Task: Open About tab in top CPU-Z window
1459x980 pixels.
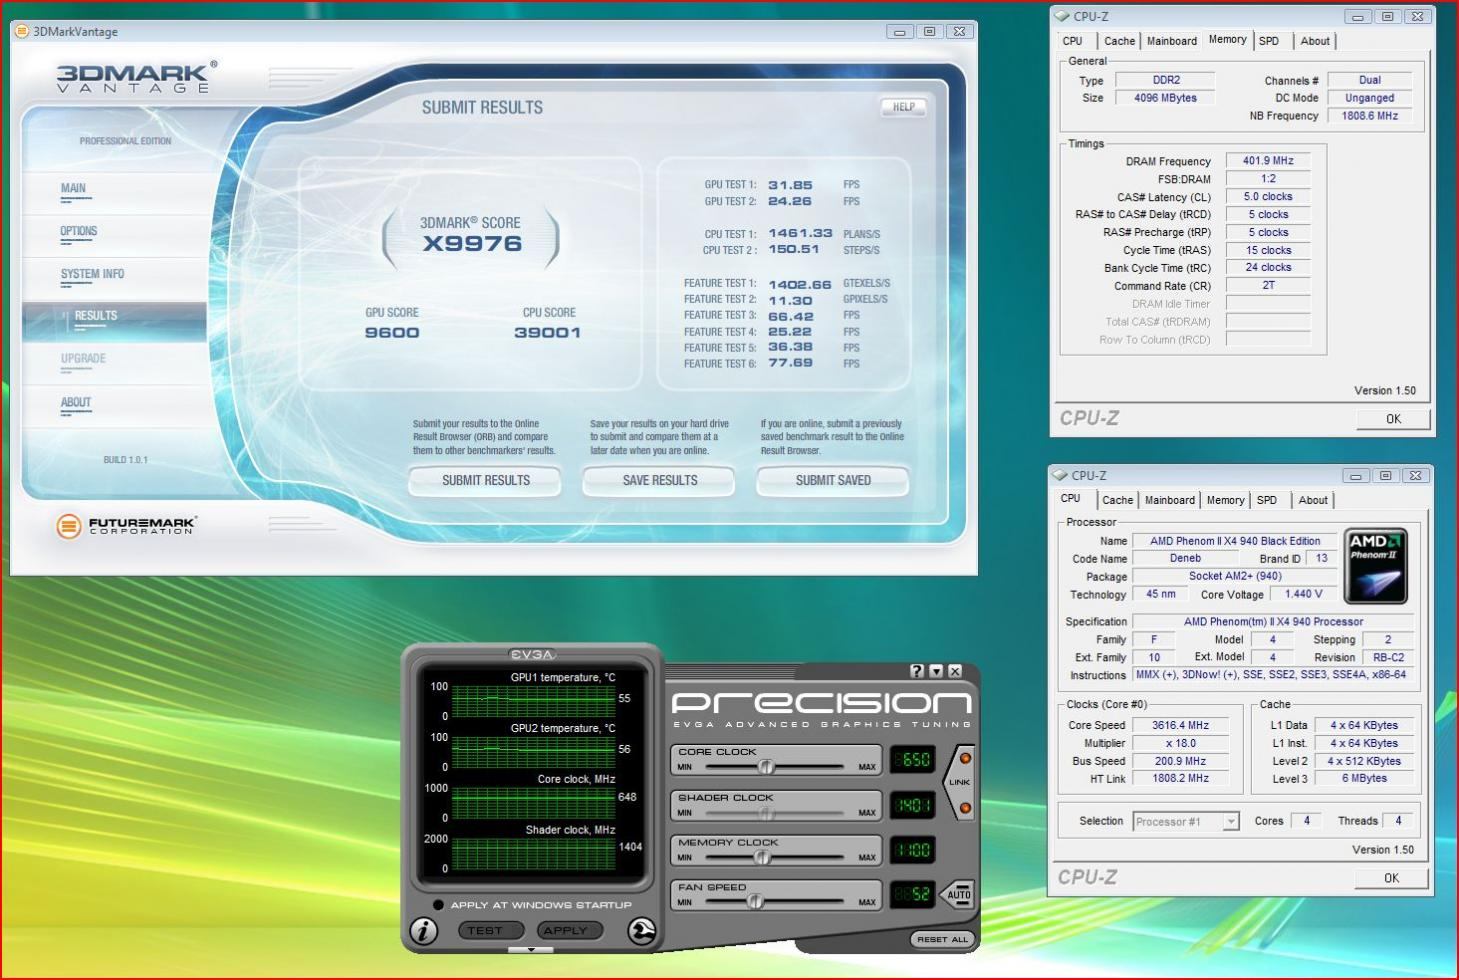Action: [1315, 41]
